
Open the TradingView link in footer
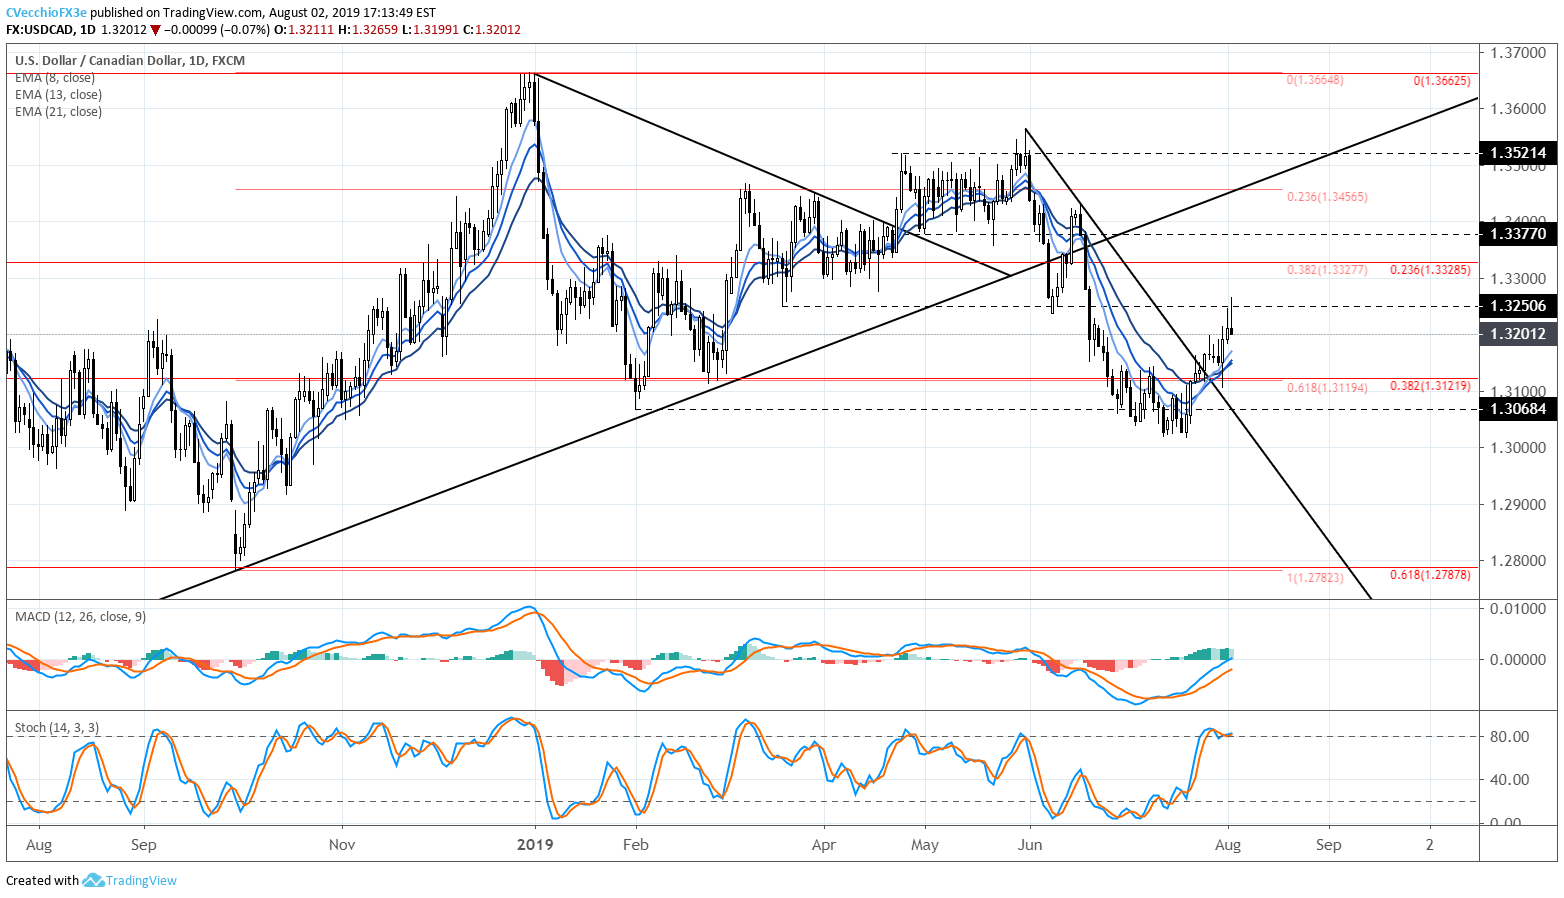[141, 881]
